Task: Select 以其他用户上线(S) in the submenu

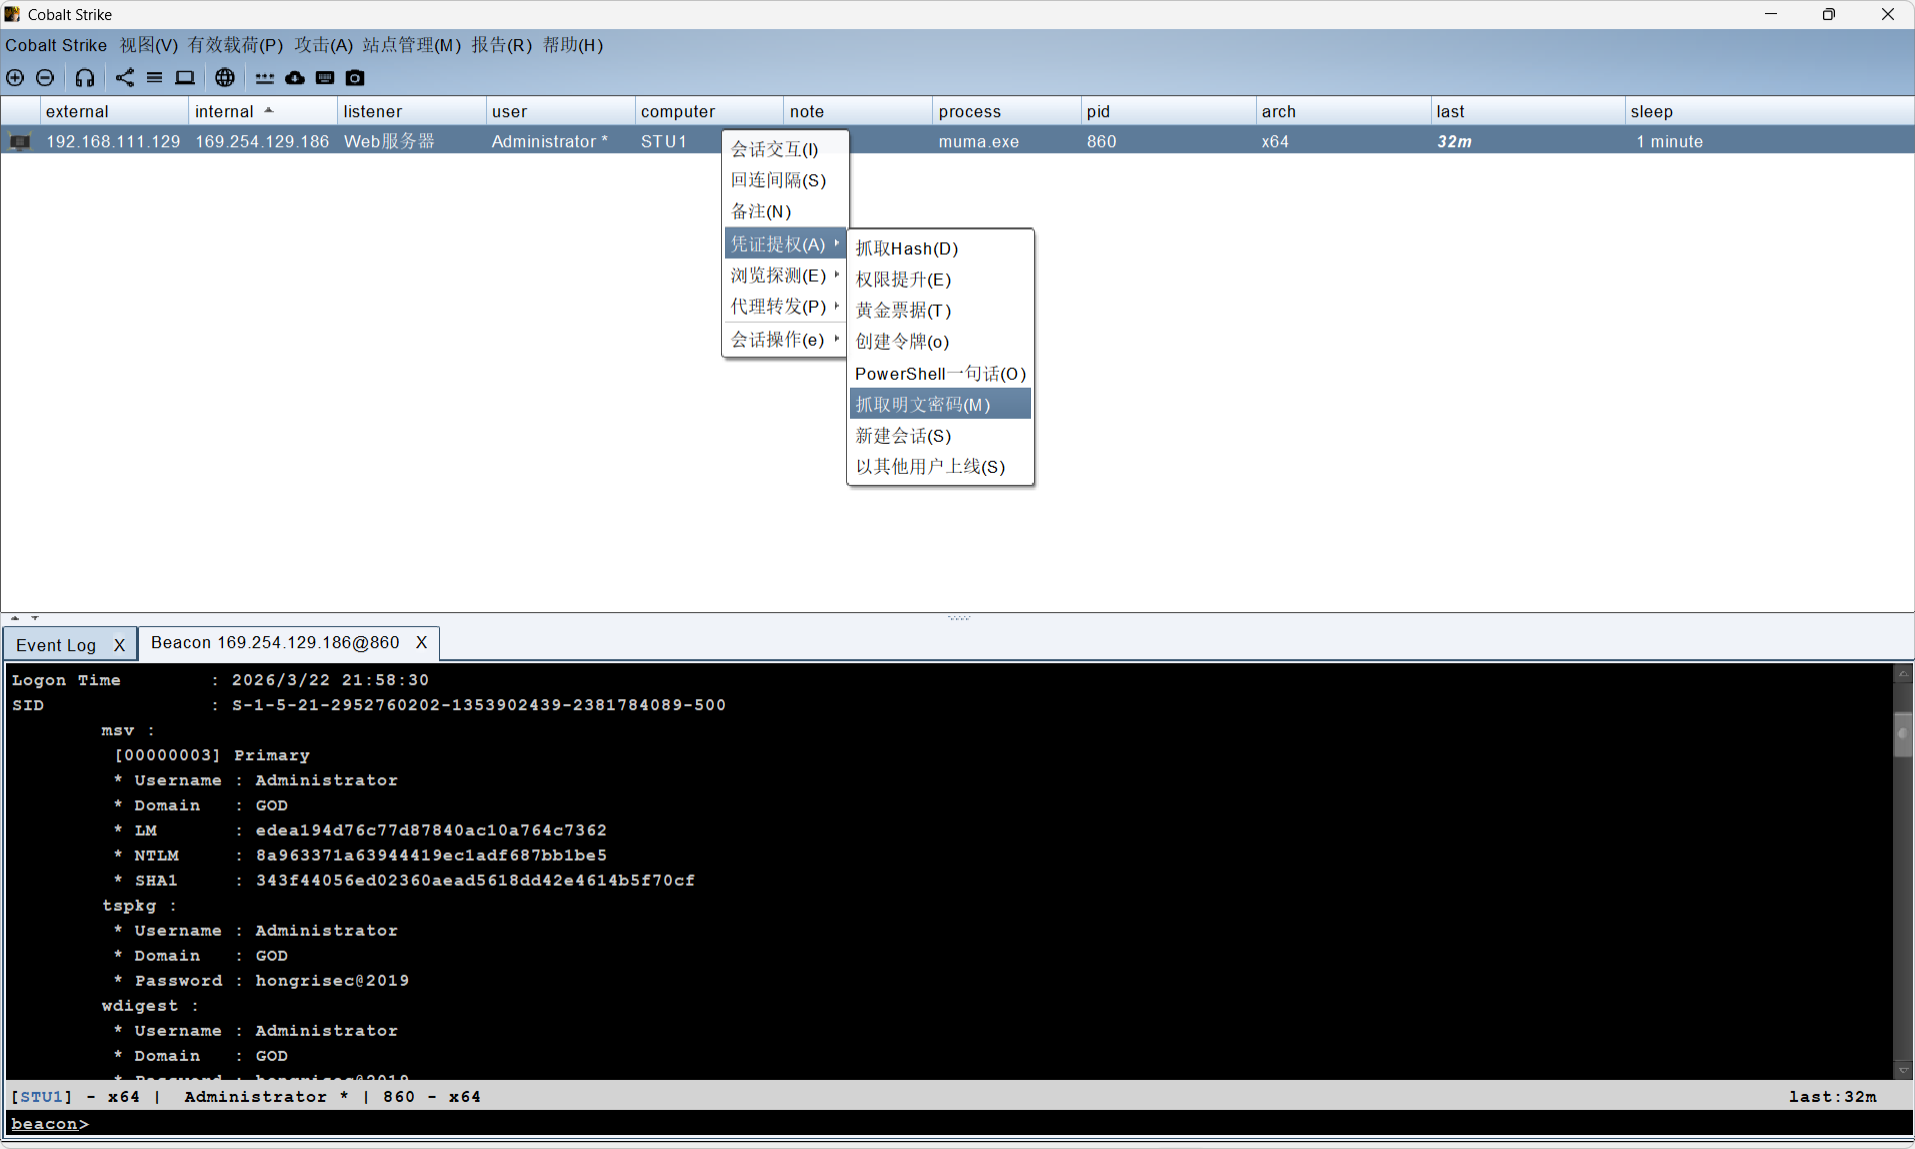Action: (x=940, y=466)
